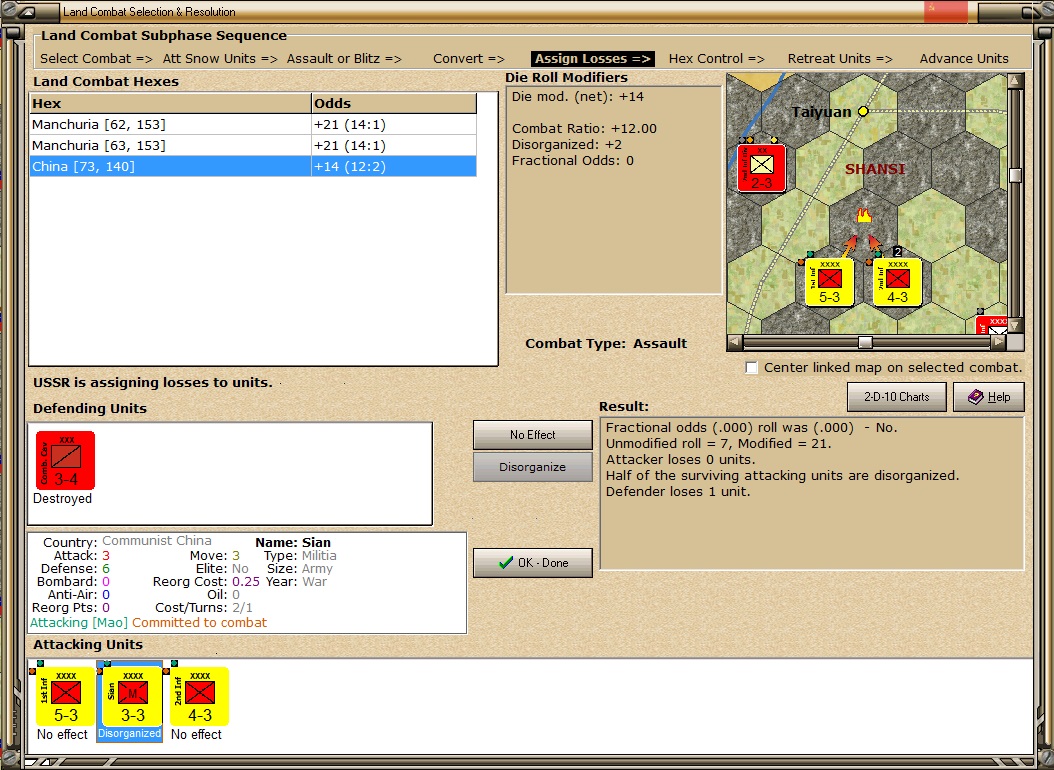This screenshot has height=770, width=1054.
Task: Click the Assault or Blitz subphase step
Action: click(x=344, y=58)
